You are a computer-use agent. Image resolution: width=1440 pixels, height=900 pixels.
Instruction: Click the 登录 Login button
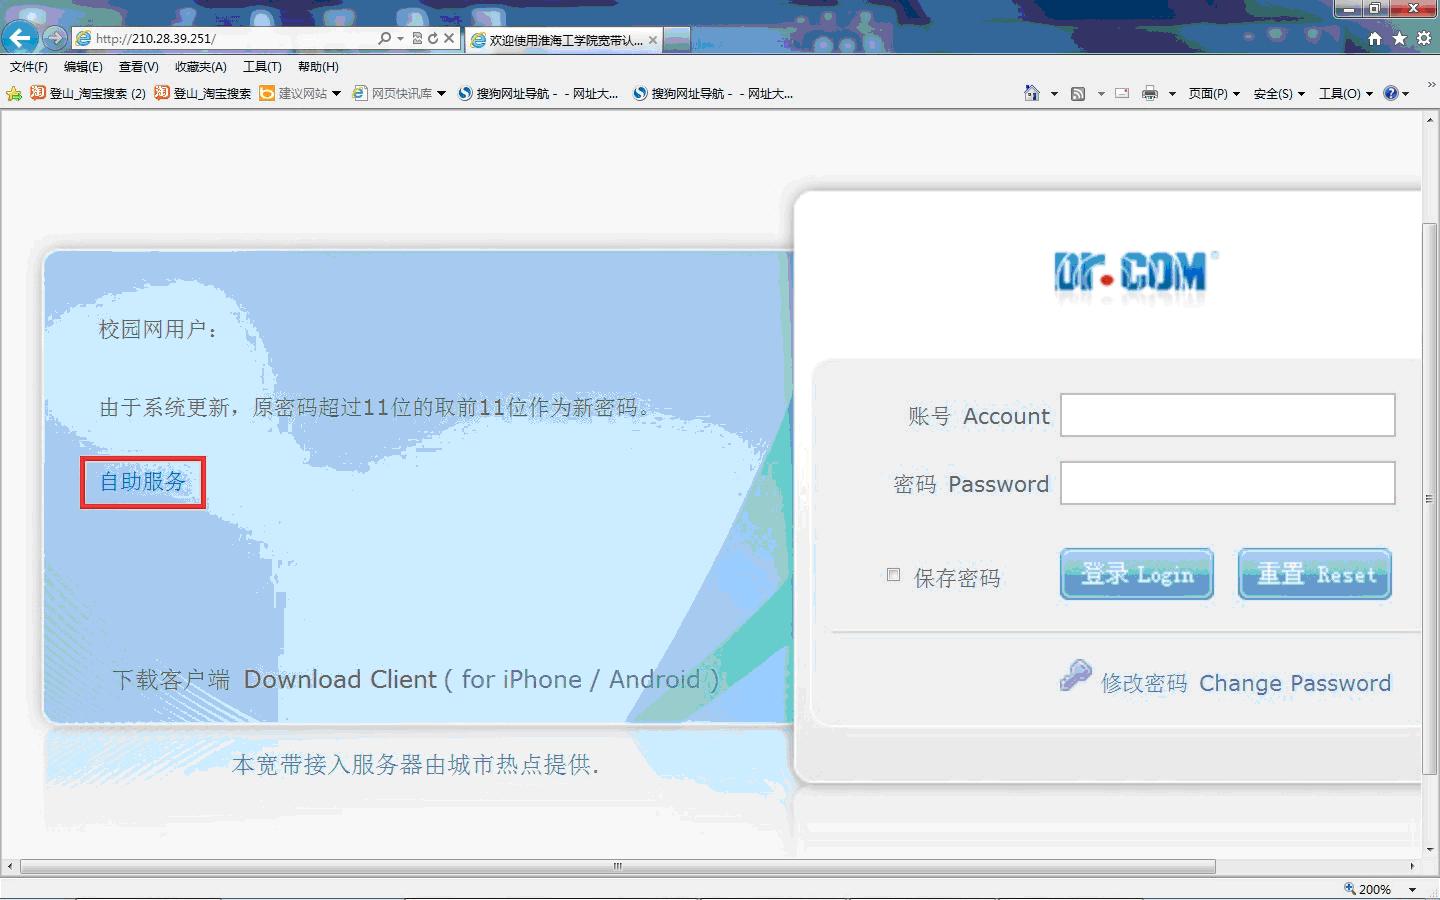point(1136,574)
